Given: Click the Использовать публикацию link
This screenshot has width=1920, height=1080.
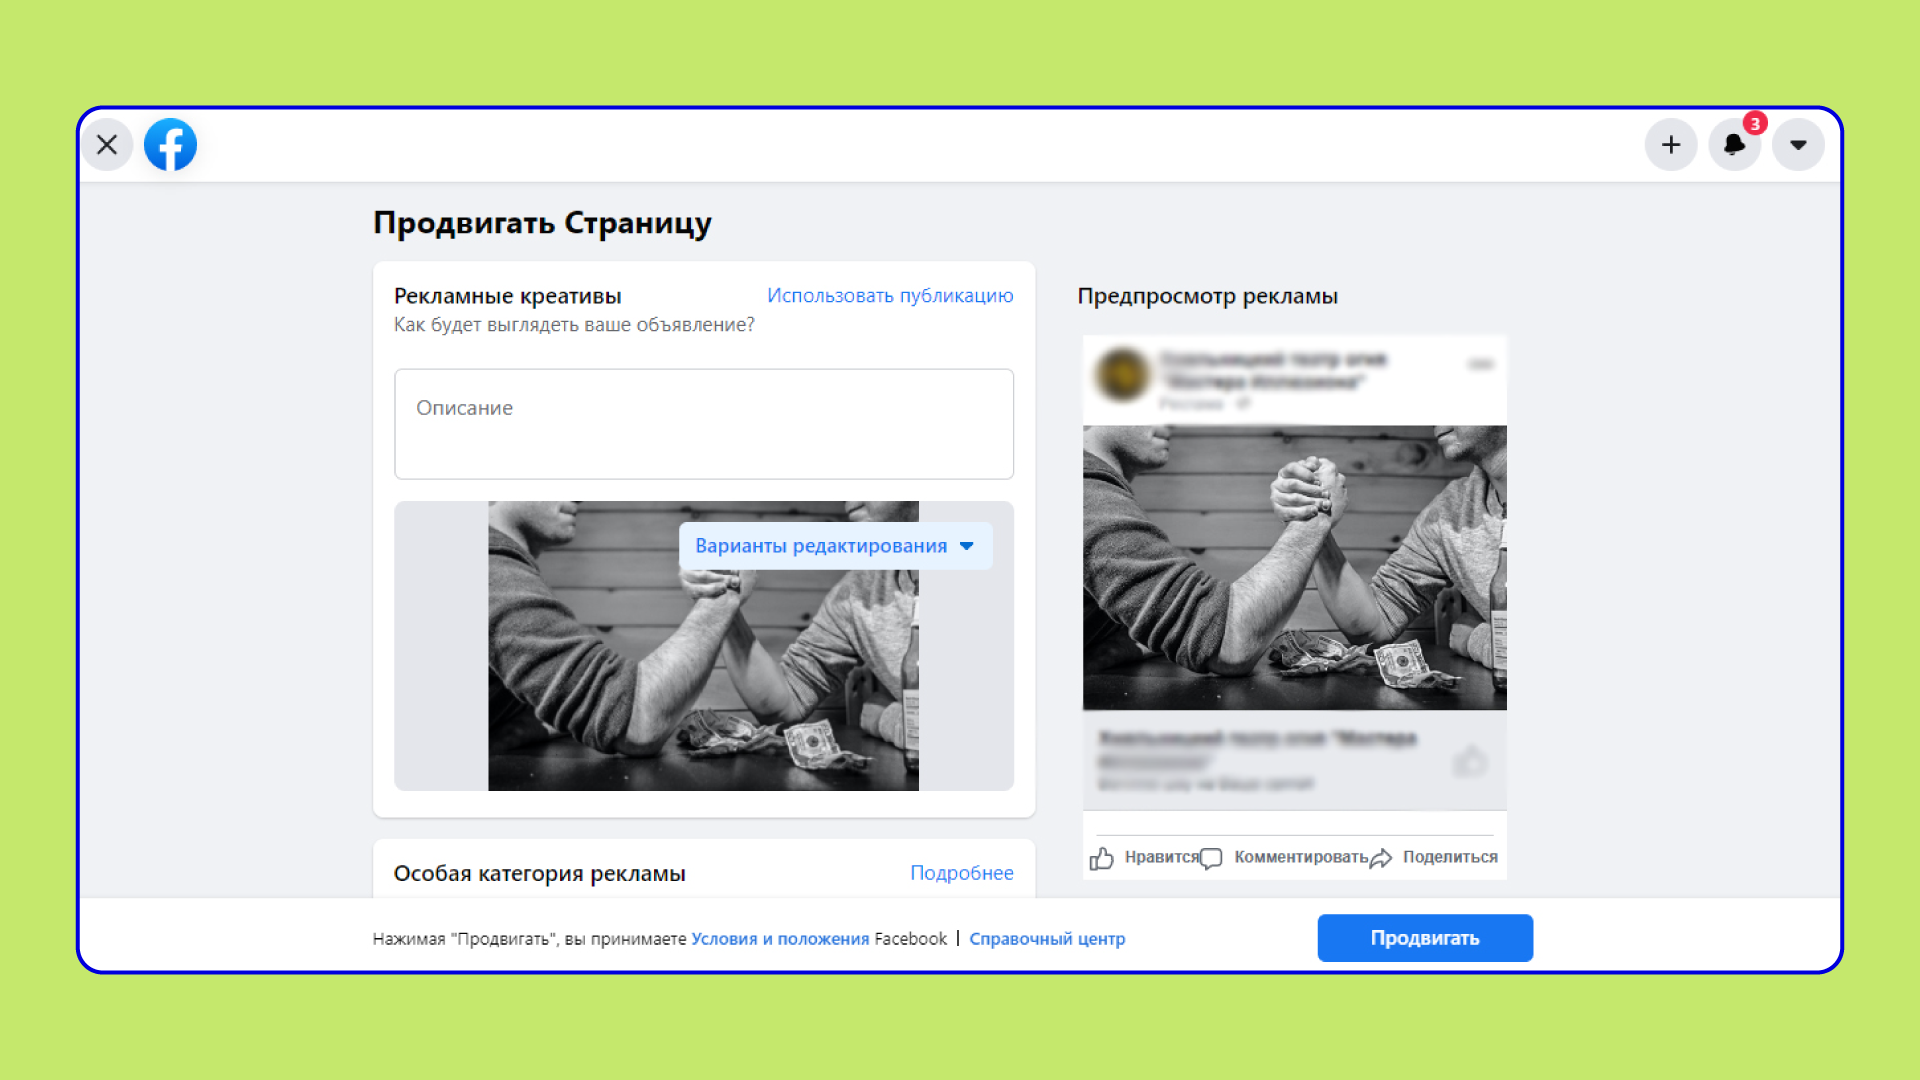Looking at the screenshot, I should (890, 296).
